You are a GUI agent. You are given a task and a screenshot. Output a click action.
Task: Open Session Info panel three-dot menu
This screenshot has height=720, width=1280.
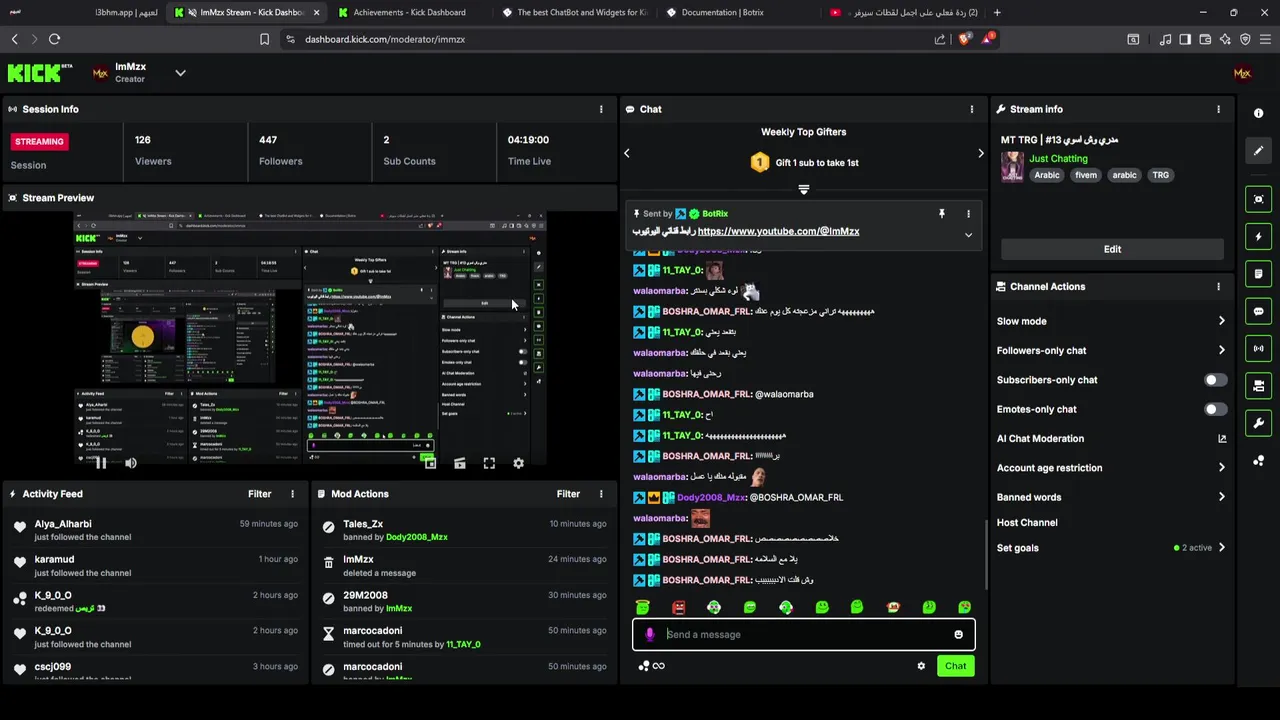click(x=601, y=109)
